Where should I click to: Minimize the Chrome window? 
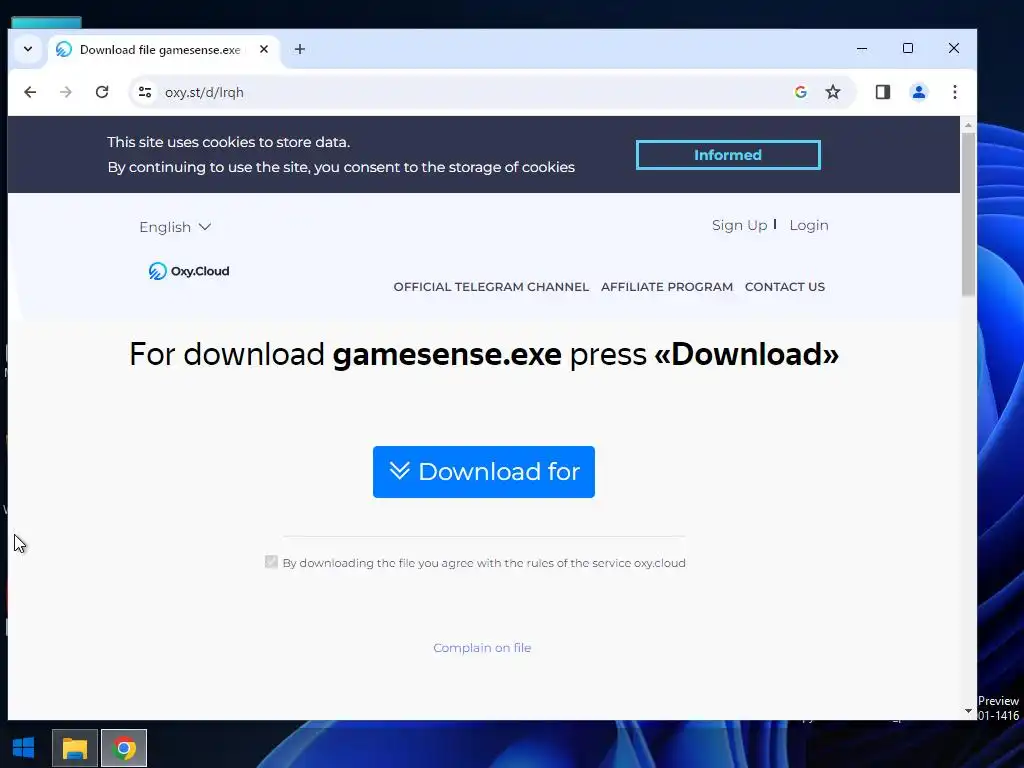(862, 48)
